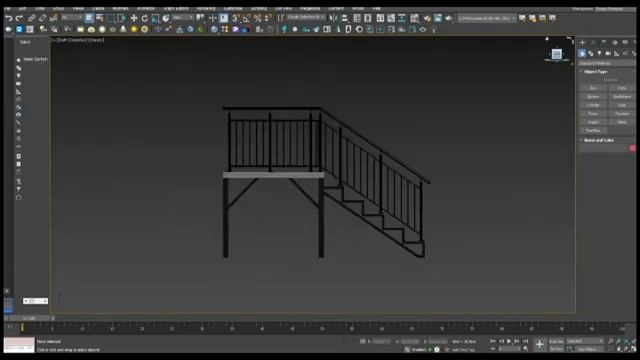The height and width of the screenshot is (360, 640).
Task: Click the Sphere primitive button
Action: coord(593,97)
